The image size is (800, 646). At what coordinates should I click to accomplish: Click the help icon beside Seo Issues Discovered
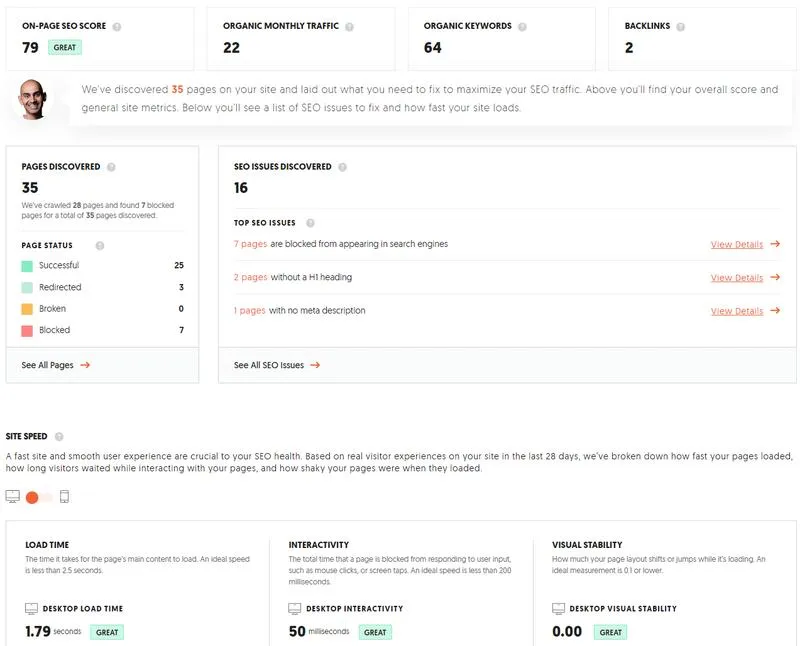pos(341,167)
